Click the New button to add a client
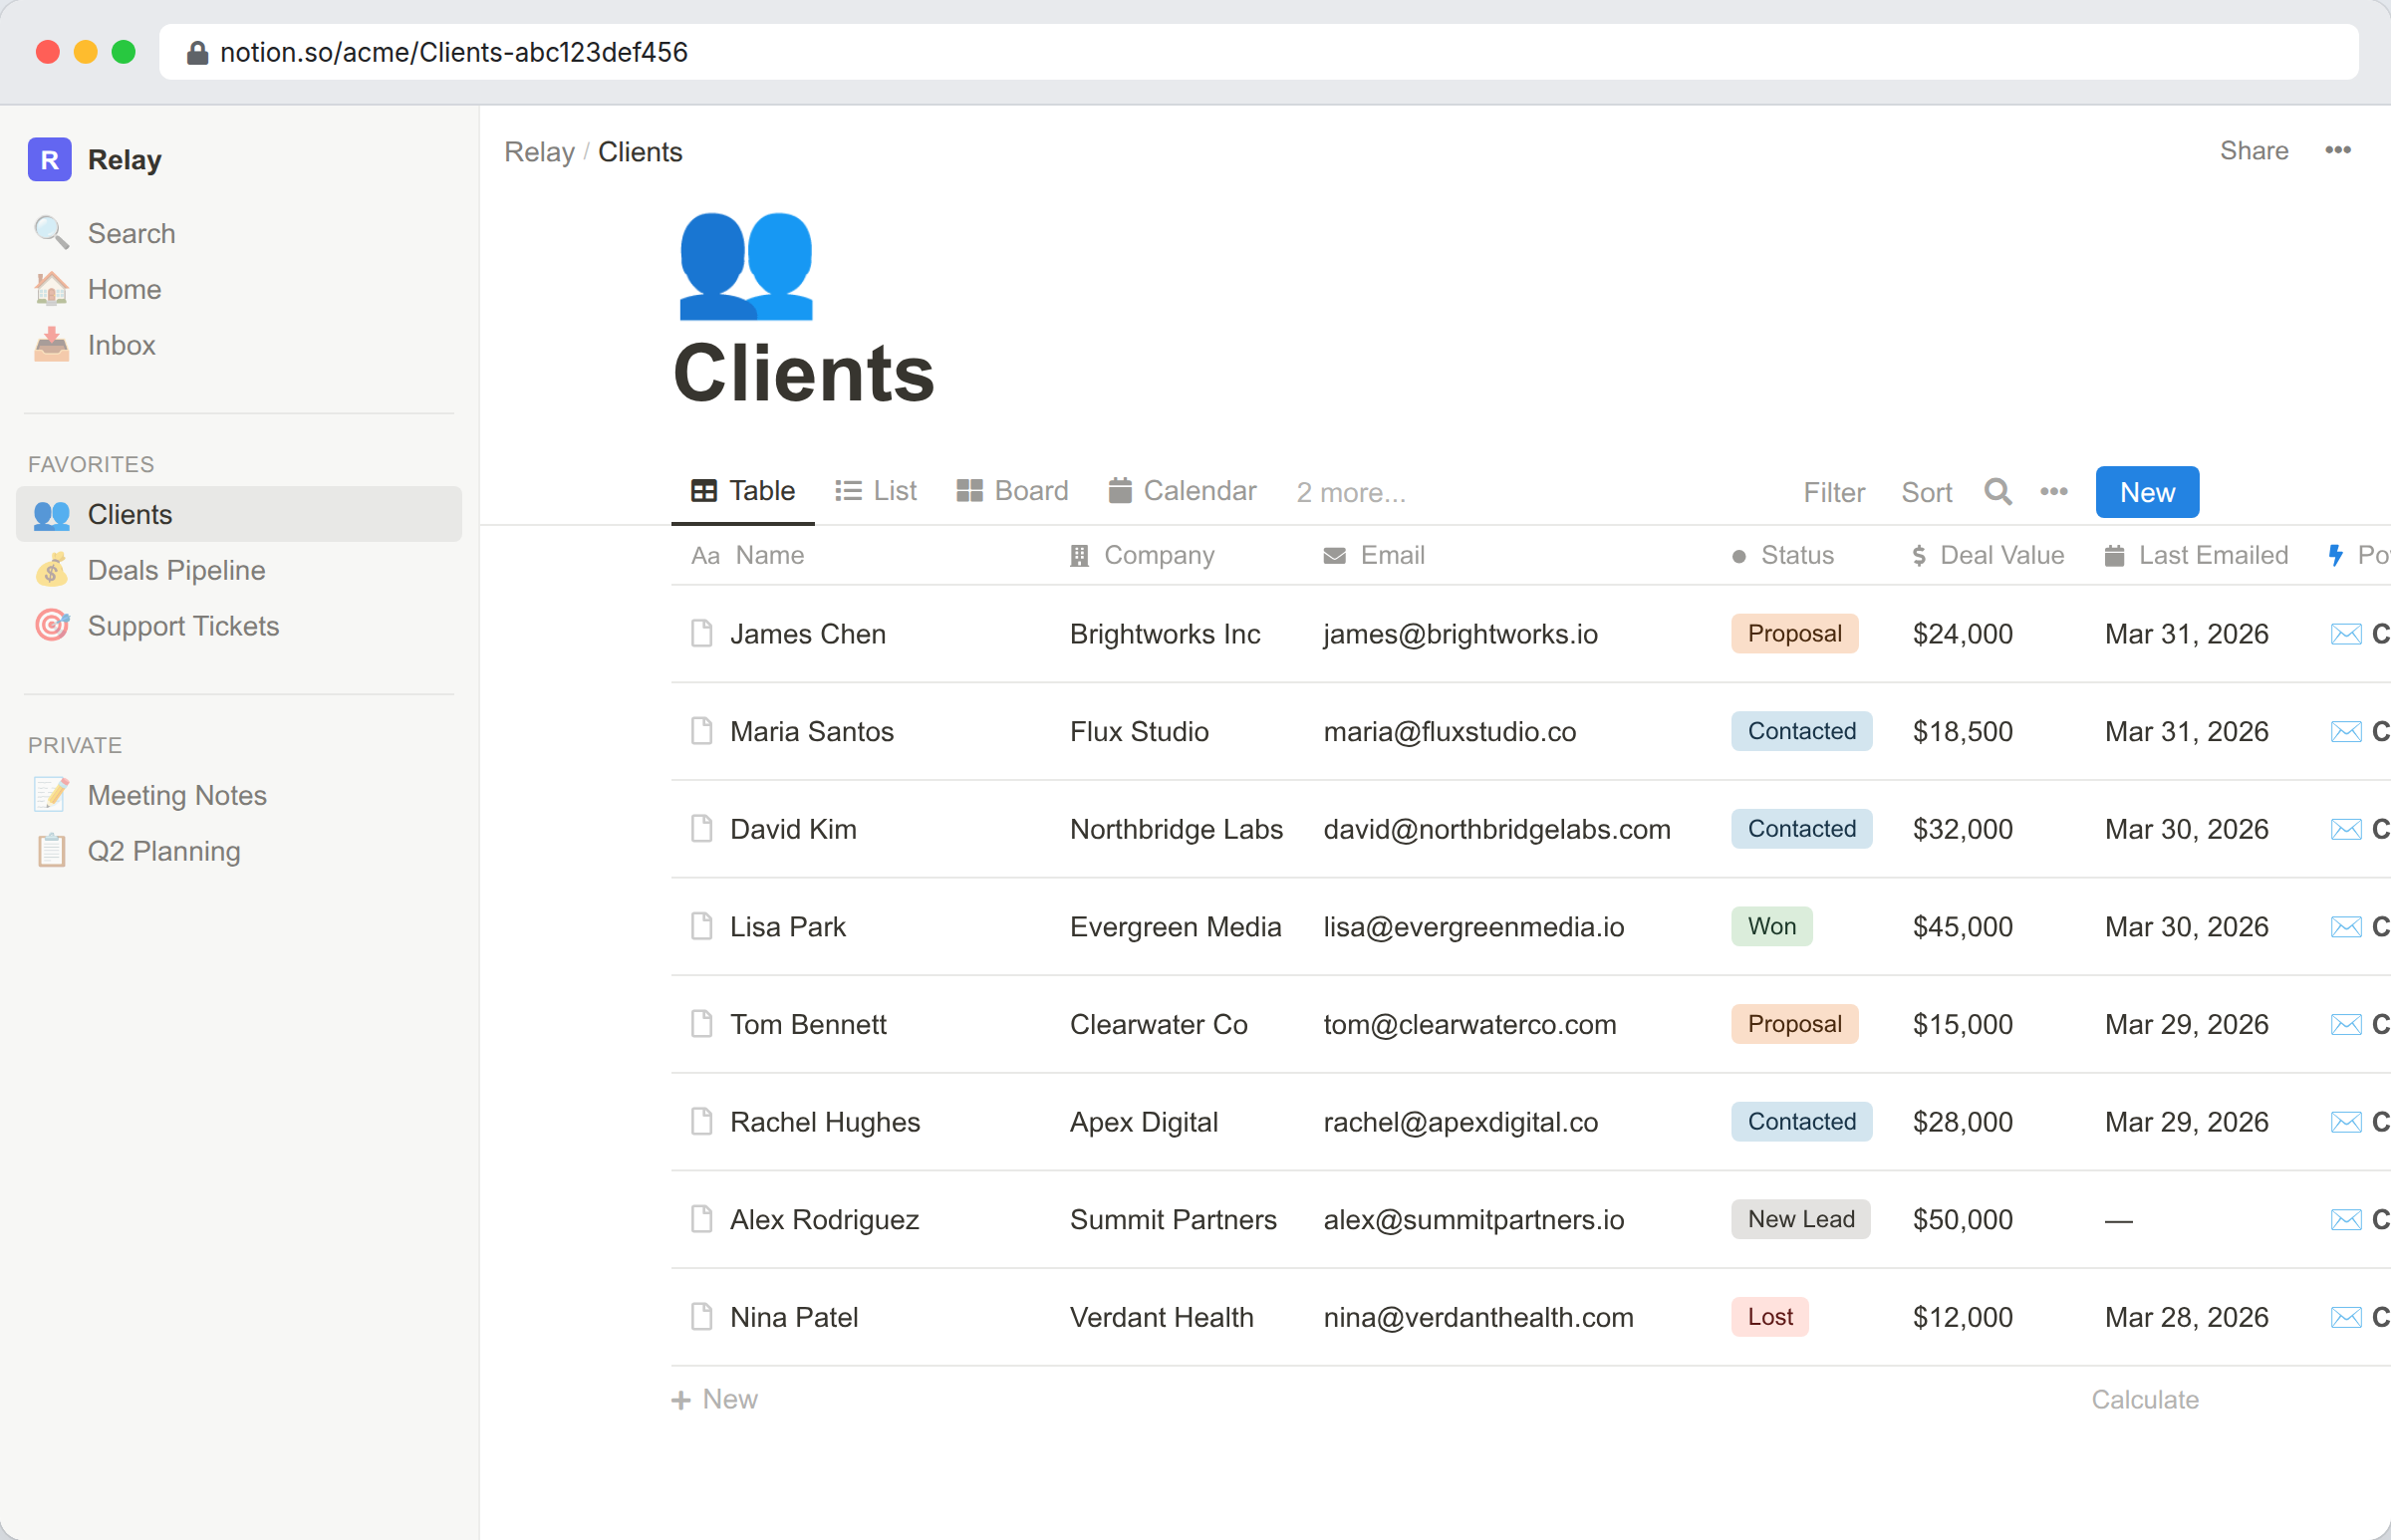Image resolution: width=2391 pixels, height=1540 pixels. point(2146,491)
